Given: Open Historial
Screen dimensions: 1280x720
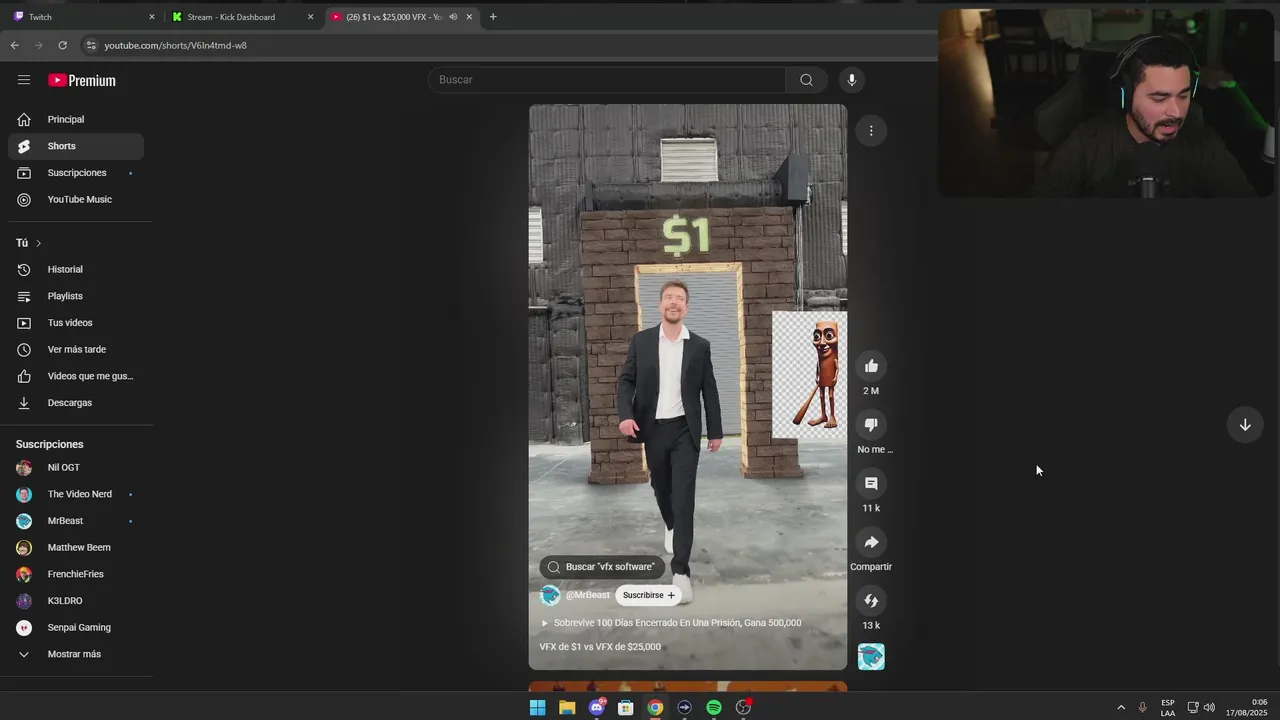Looking at the screenshot, I should 76,269.
